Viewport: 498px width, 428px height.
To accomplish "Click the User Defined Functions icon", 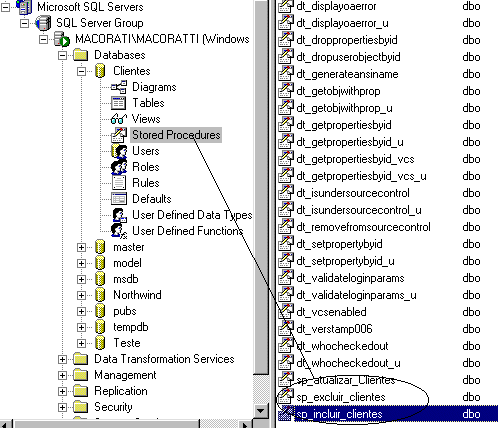I will click(119, 231).
